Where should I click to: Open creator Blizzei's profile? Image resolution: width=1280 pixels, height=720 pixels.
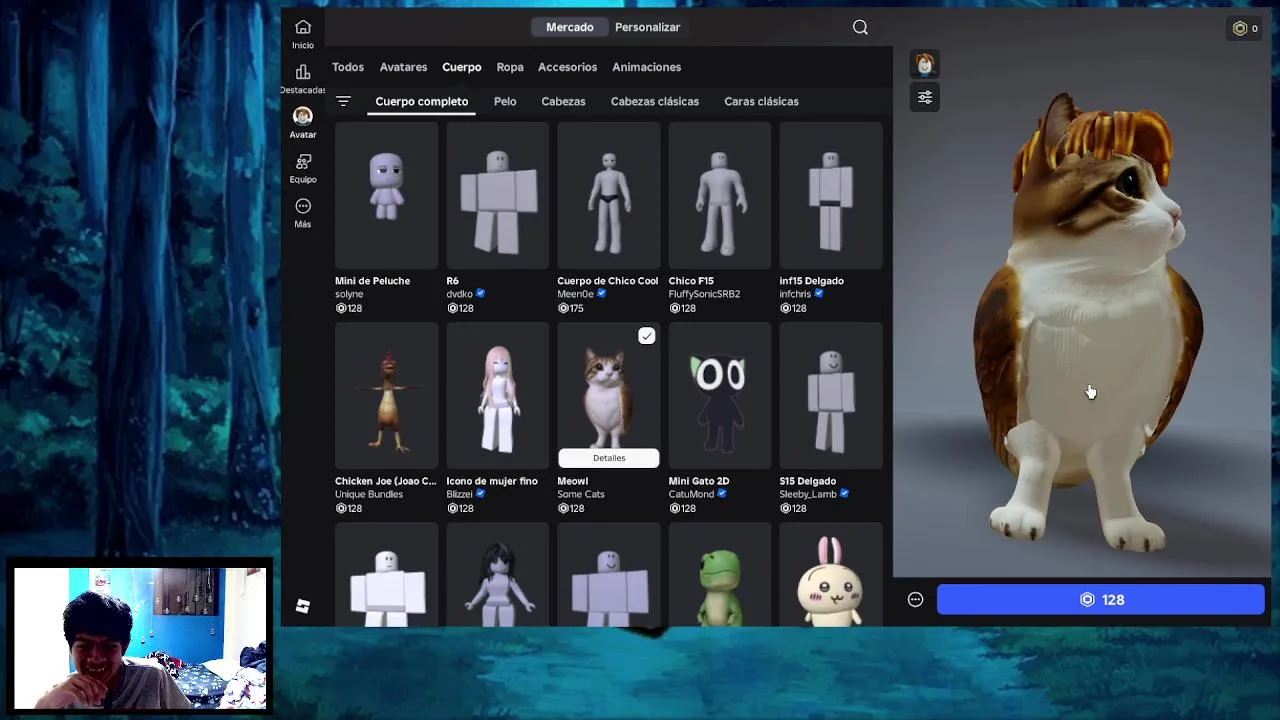click(459, 494)
